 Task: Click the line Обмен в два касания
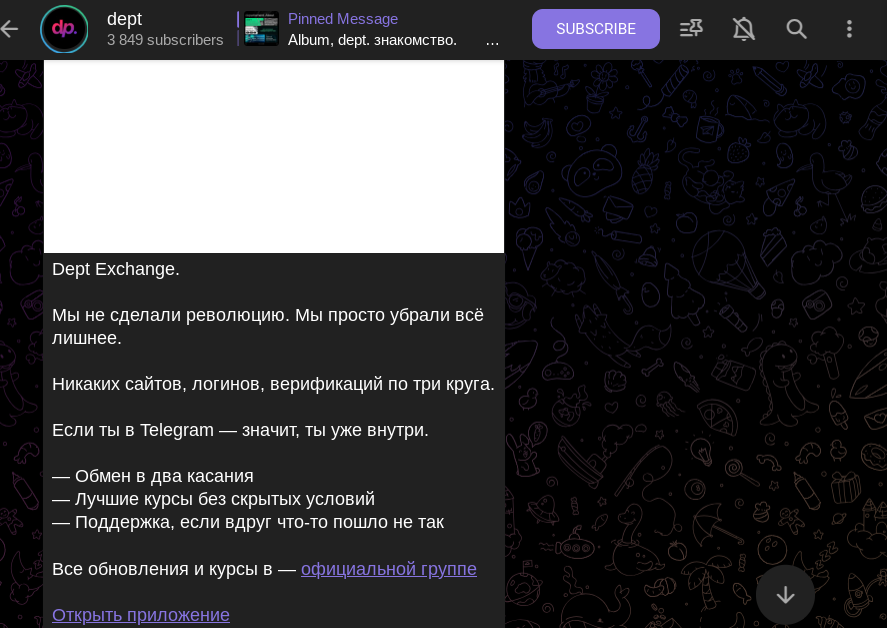(x=153, y=476)
